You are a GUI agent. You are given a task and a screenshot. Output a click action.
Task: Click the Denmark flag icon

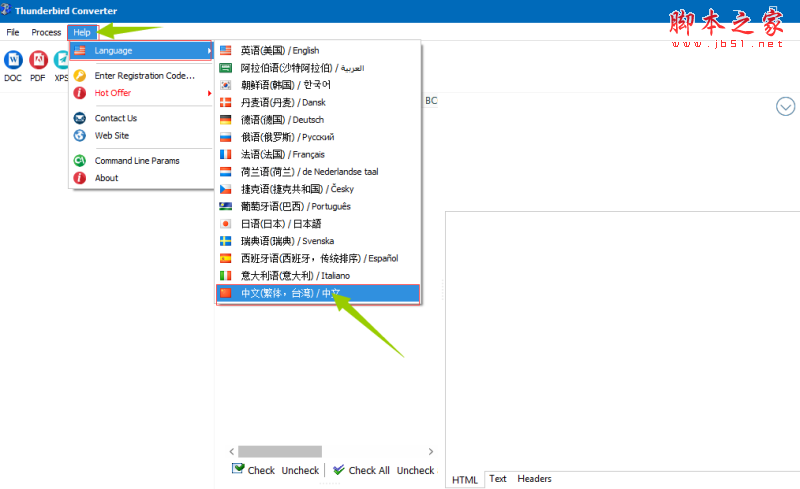pyautogui.click(x=226, y=102)
